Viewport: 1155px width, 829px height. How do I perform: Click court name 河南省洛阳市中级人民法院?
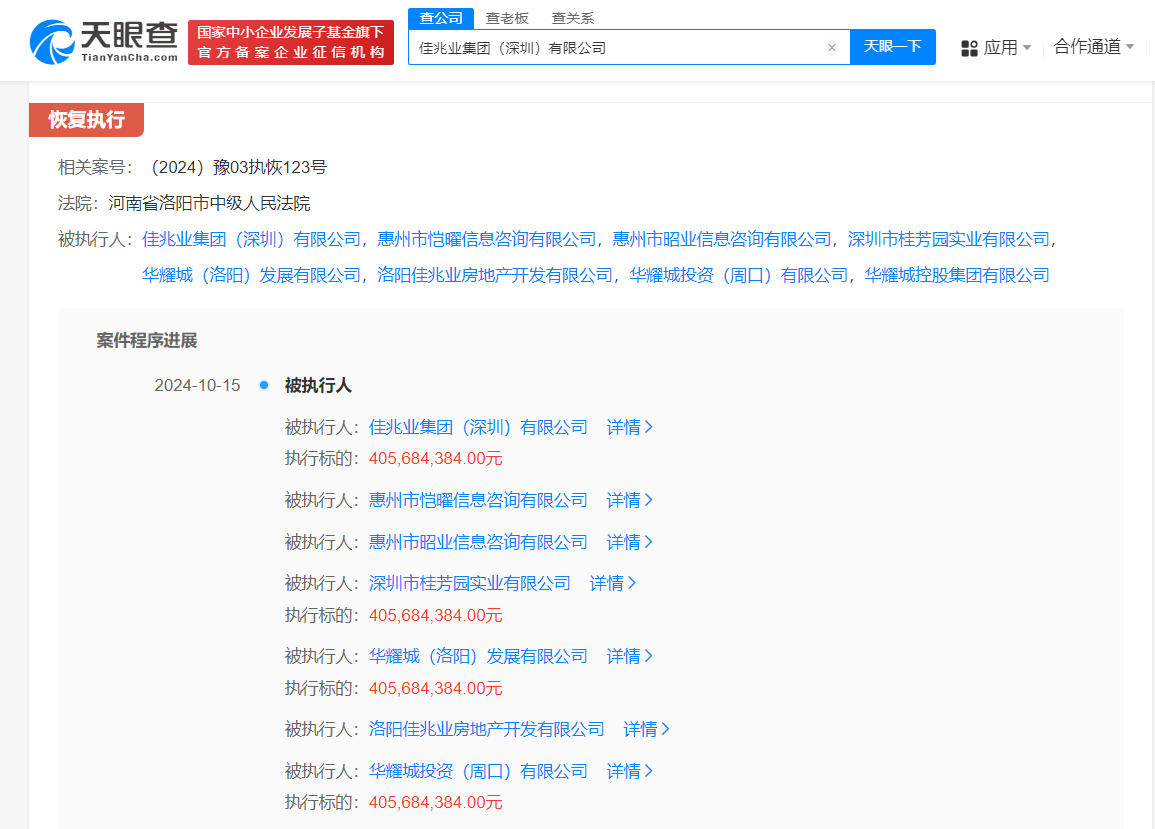pos(209,203)
